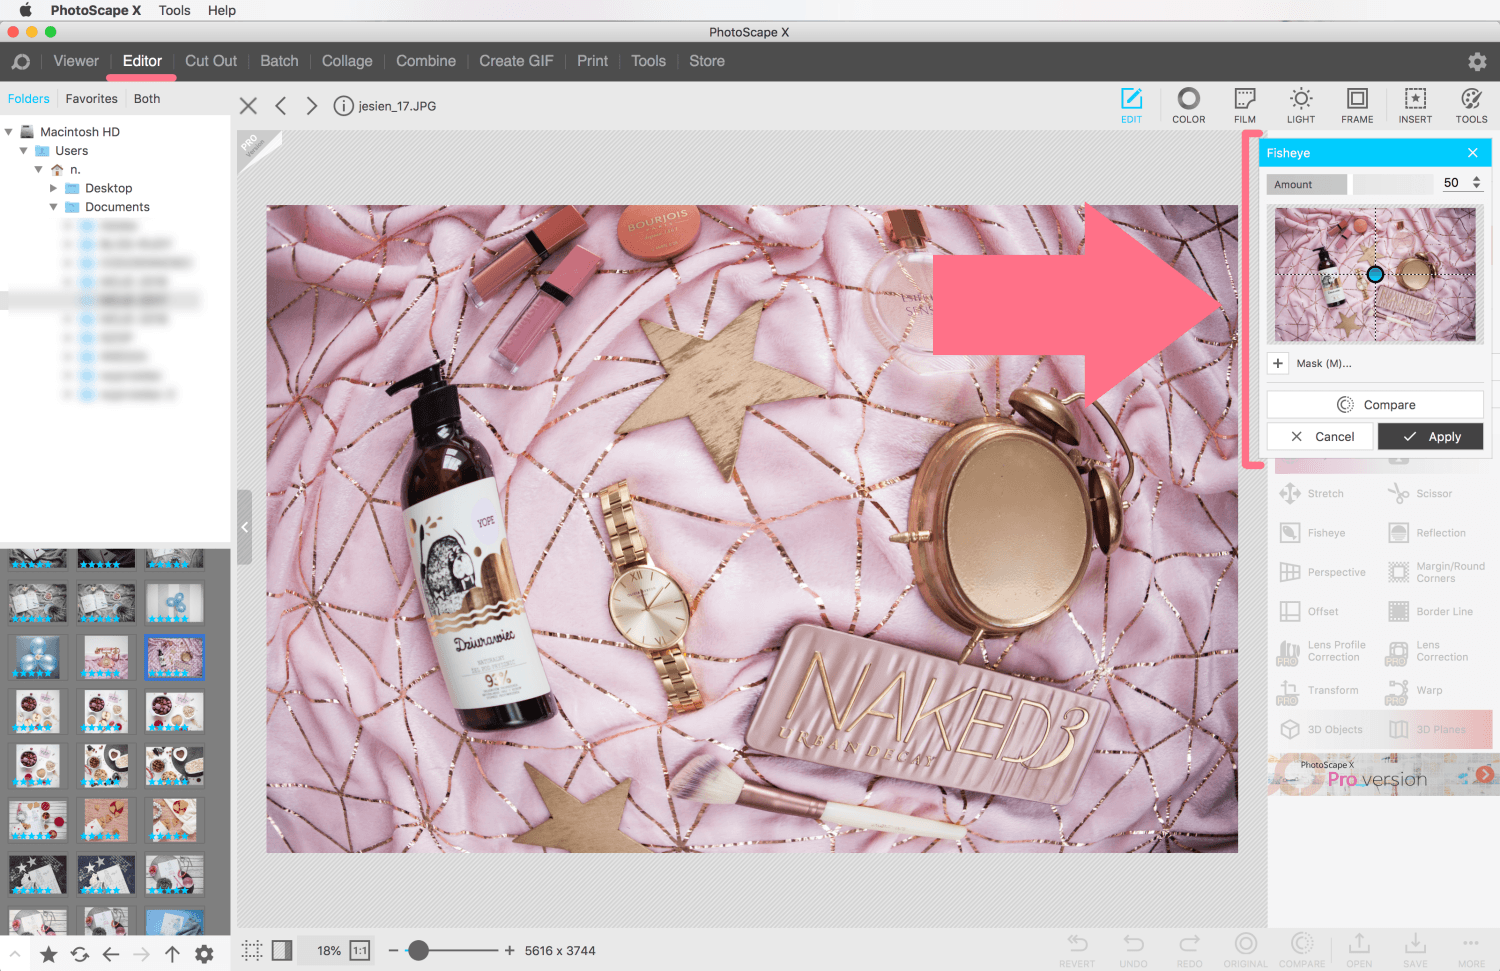Screen dimensions: 1500x971
Task: Click Compare icon in bottom bar
Action: click(x=1302, y=950)
